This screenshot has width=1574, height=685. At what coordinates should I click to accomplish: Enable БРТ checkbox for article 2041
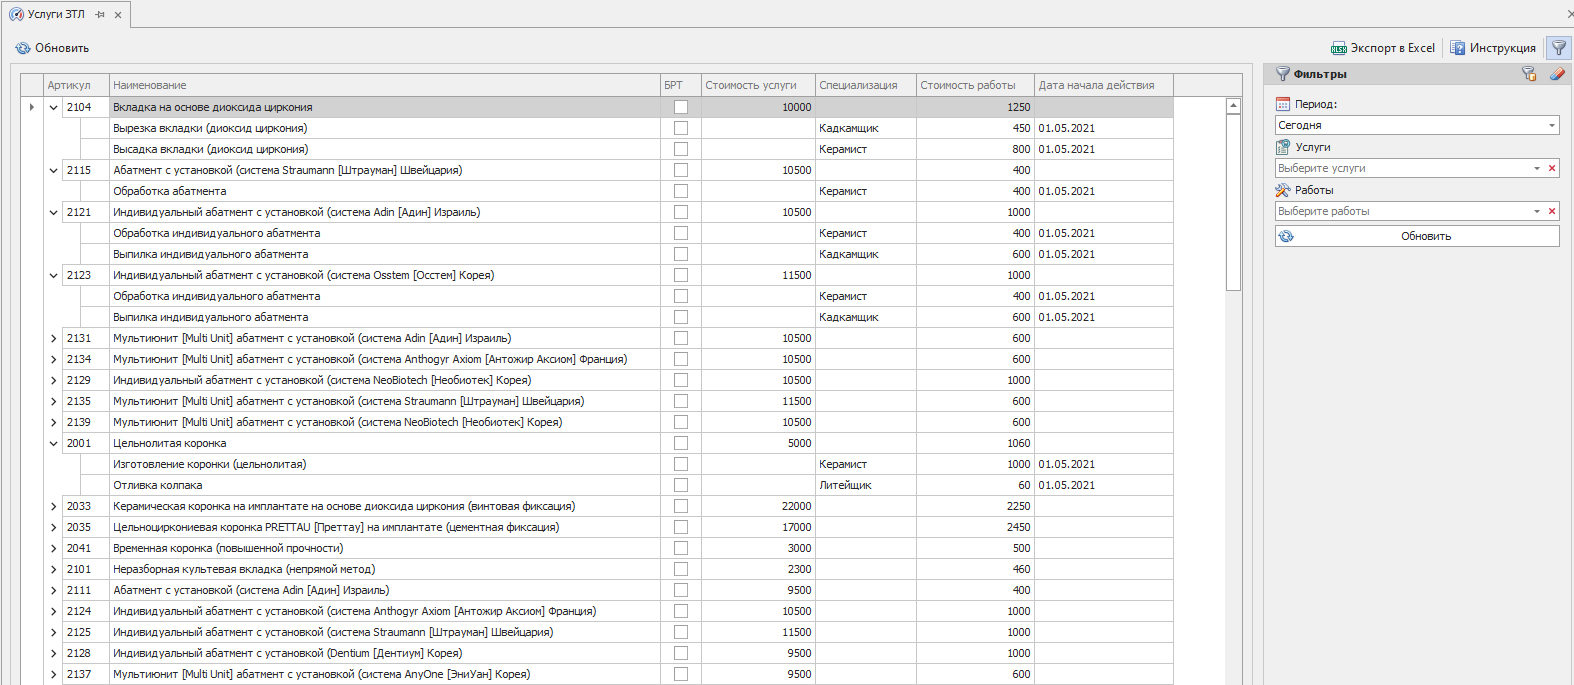pos(681,548)
